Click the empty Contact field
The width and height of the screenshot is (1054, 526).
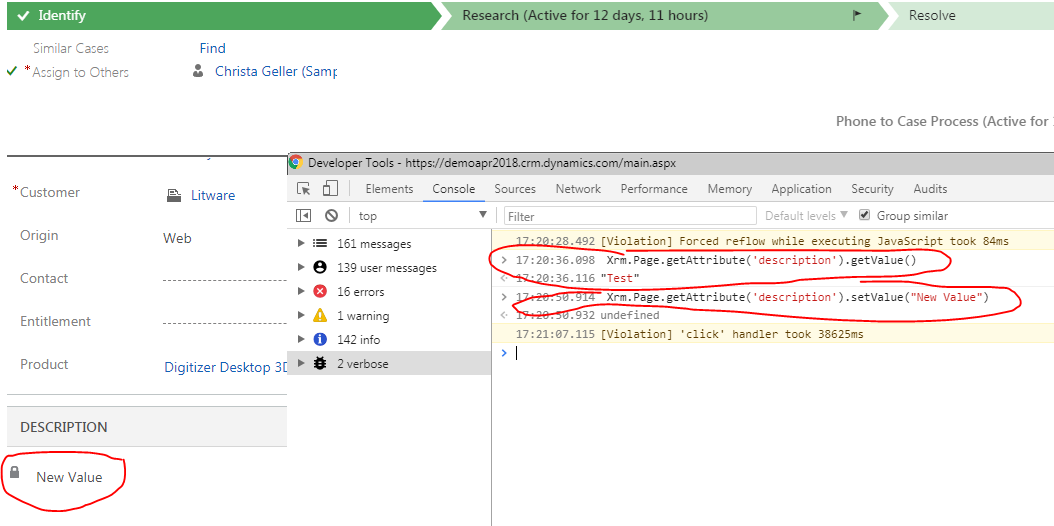pyautogui.click(x=225, y=279)
